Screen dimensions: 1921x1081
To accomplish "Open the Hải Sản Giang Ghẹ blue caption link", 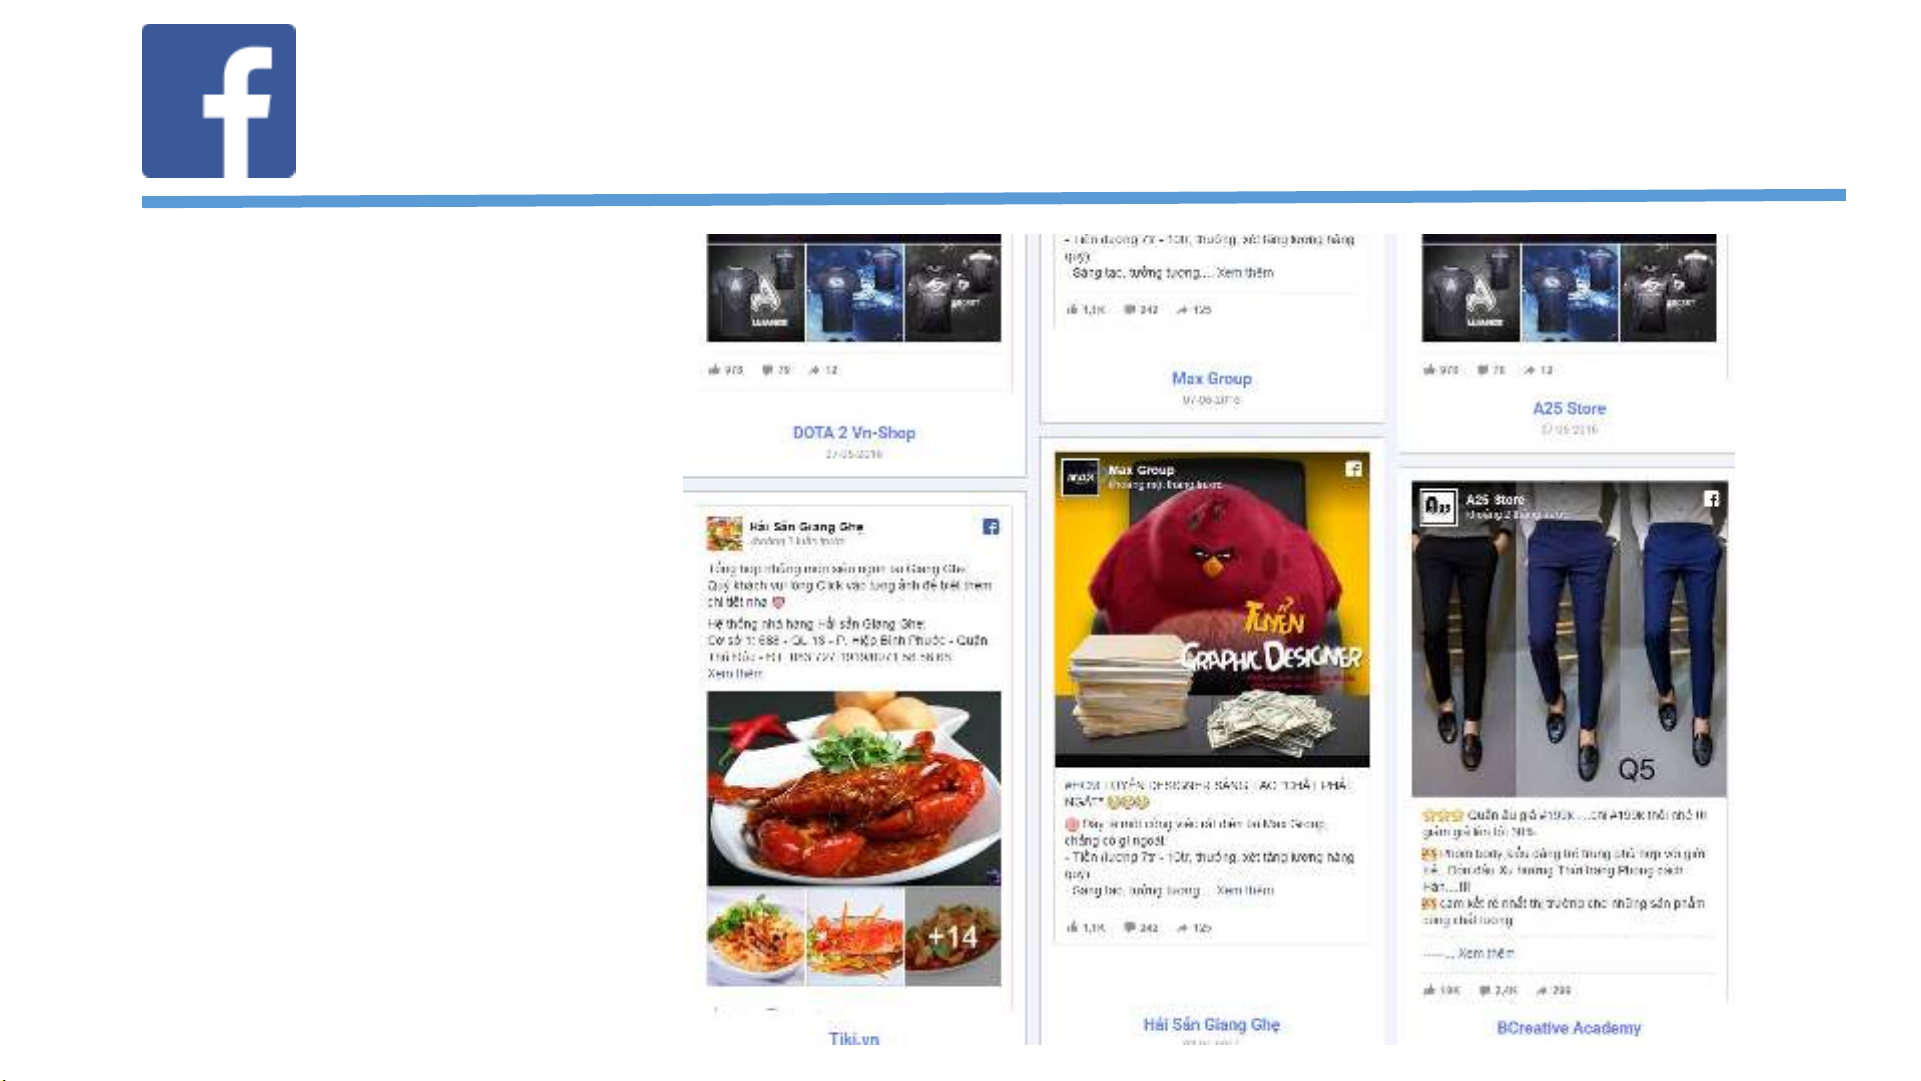I will (1211, 1025).
